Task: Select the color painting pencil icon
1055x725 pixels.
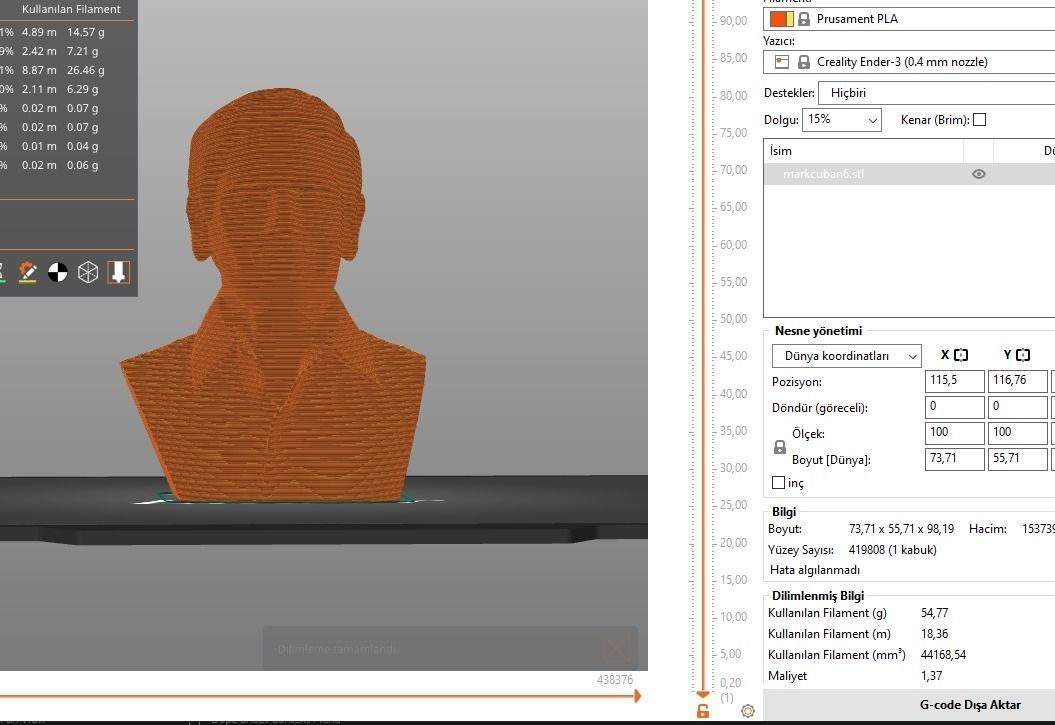Action: 28,272
